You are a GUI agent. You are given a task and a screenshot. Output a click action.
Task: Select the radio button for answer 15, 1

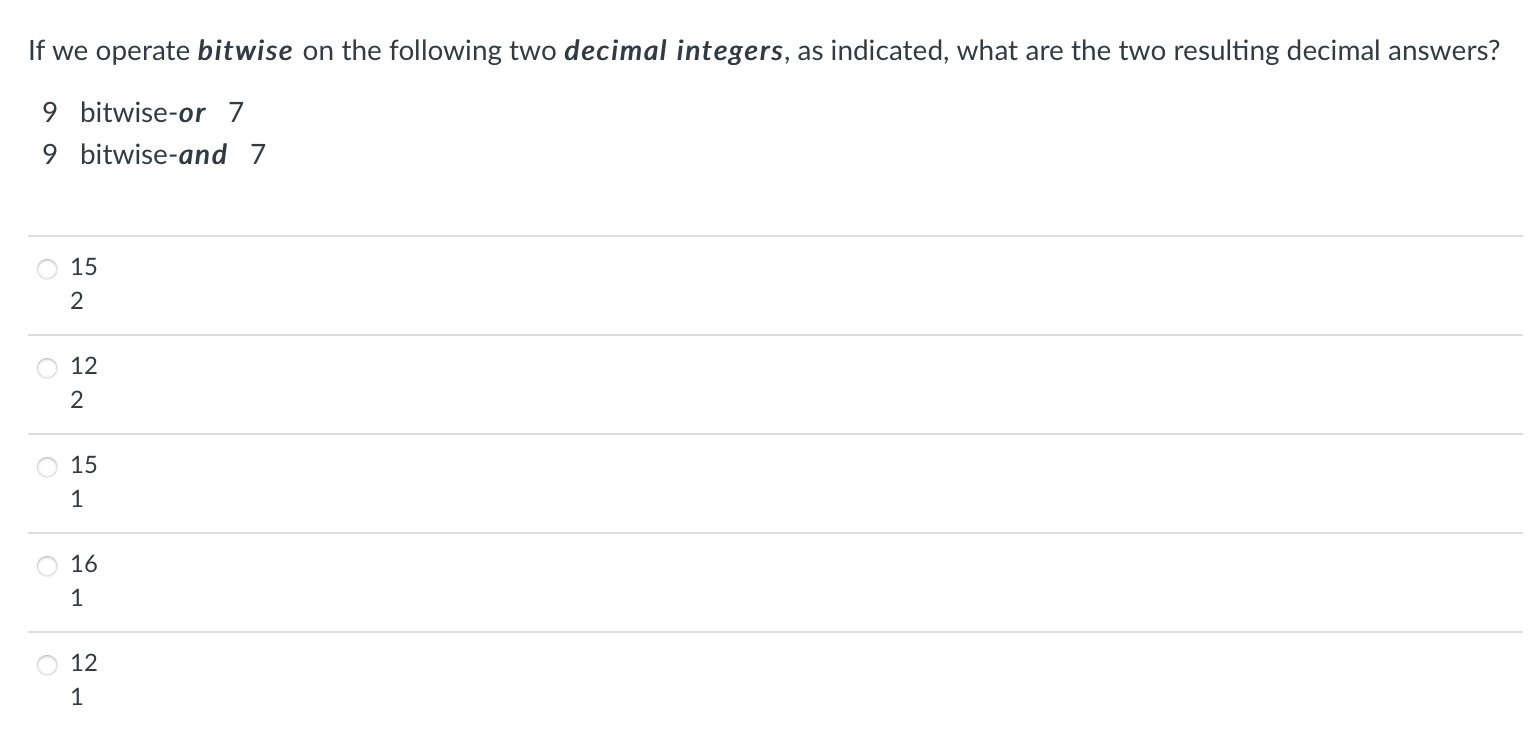click(x=46, y=466)
